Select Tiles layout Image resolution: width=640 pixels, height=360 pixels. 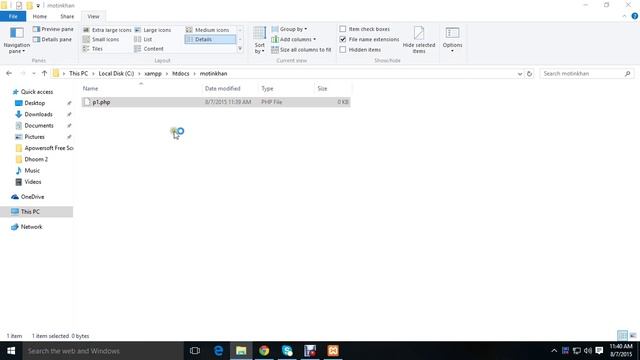pyautogui.click(x=93, y=49)
